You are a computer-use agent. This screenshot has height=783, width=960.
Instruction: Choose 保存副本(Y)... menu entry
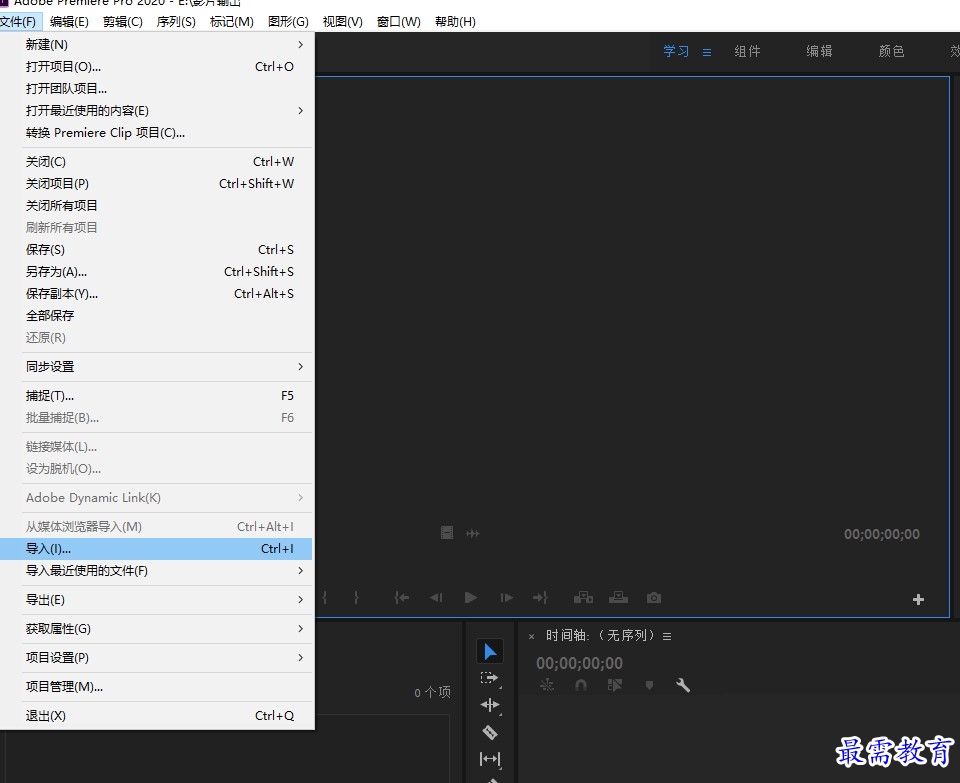(x=156, y=294)
